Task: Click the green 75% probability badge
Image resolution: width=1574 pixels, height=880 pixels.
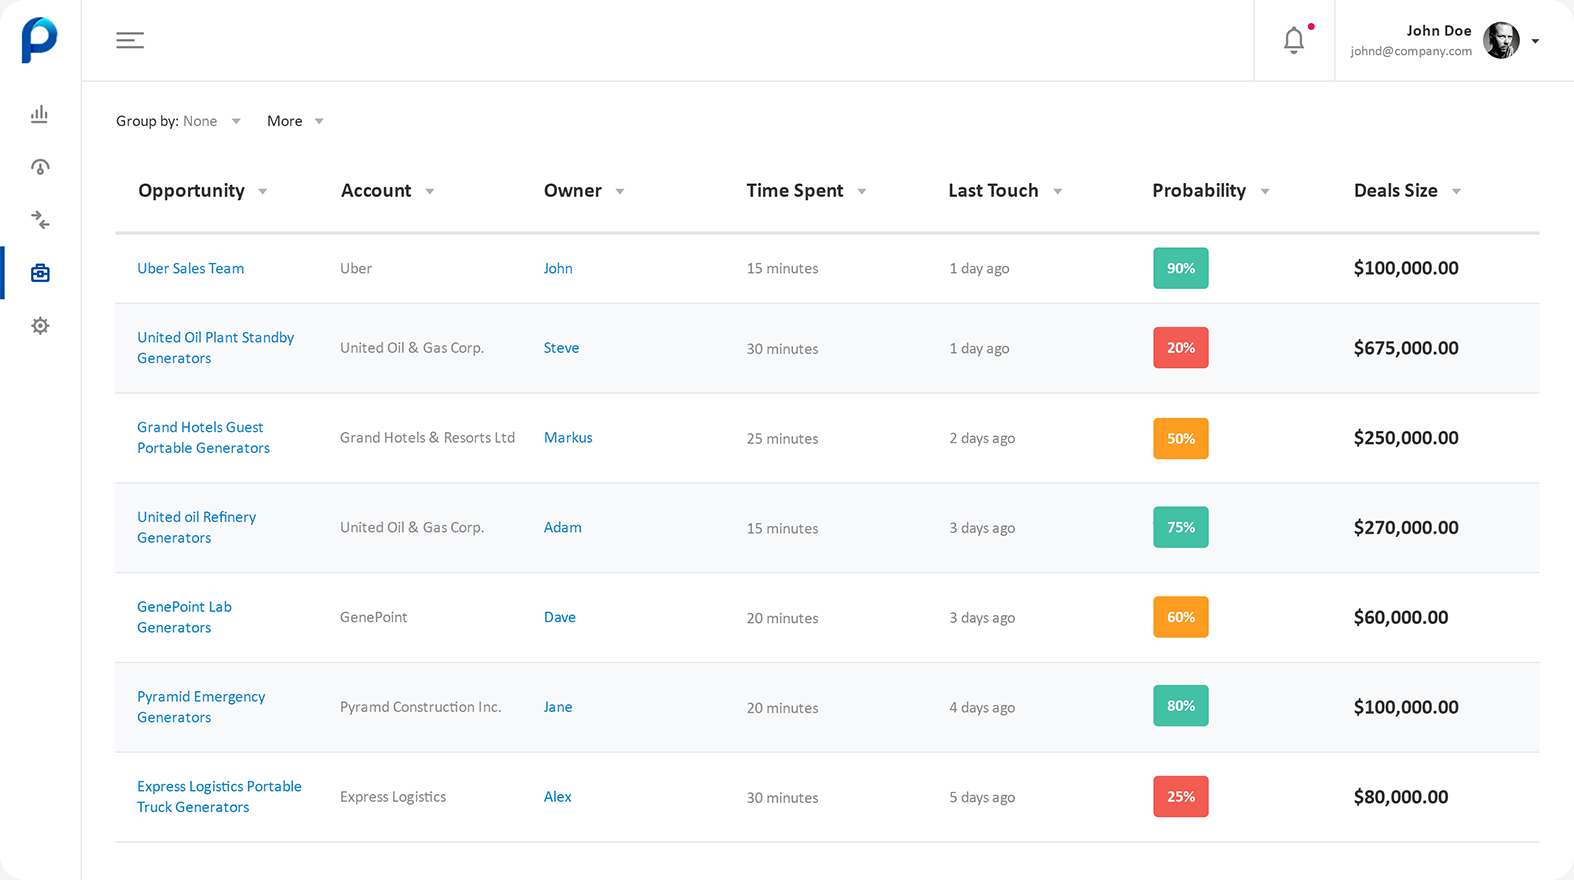Action: [x=1181, y=527]
